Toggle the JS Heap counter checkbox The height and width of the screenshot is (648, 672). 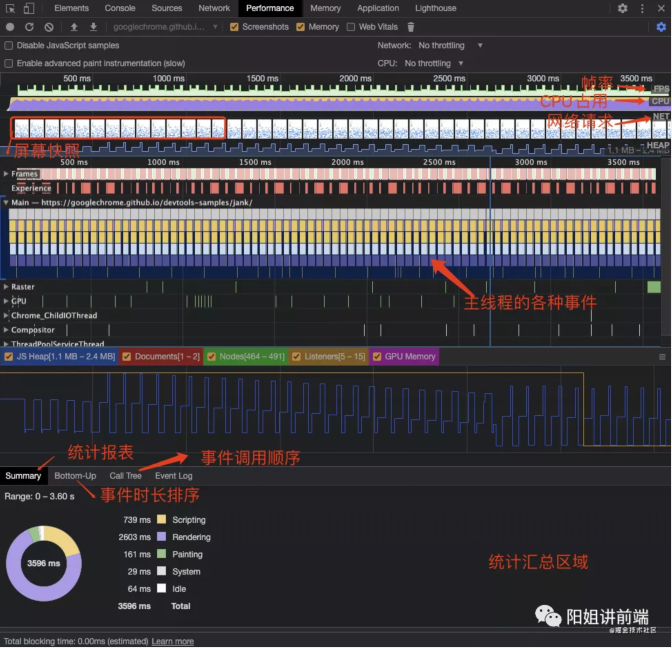(x=9, y=357)
